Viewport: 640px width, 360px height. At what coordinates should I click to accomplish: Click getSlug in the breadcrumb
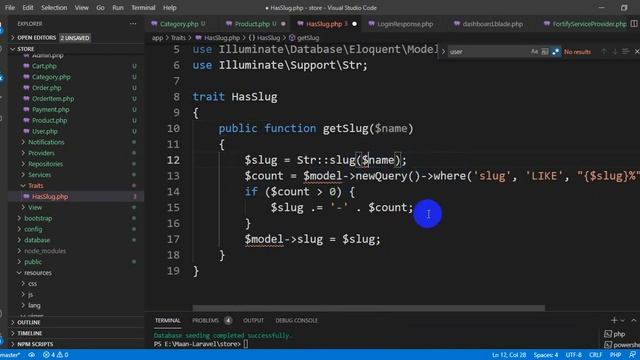click(x=308, y=38)
